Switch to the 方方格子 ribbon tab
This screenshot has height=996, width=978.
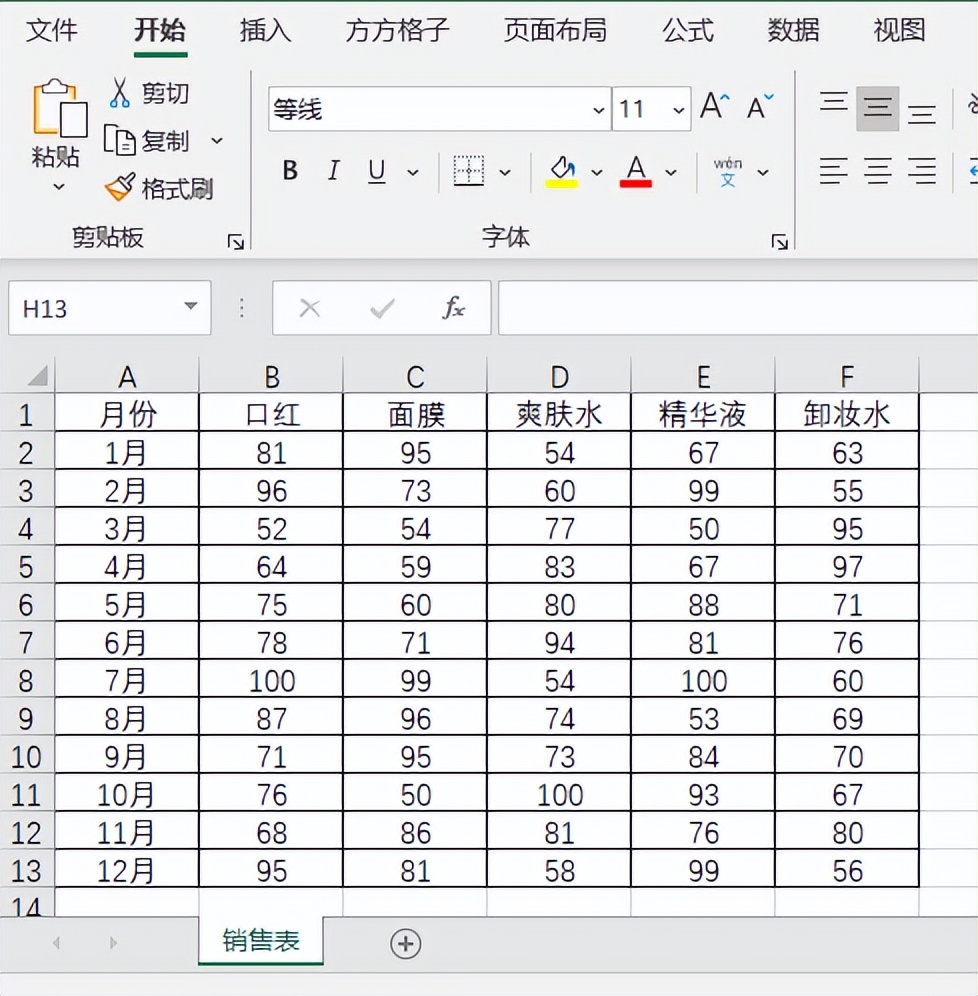tap(396, 31)
